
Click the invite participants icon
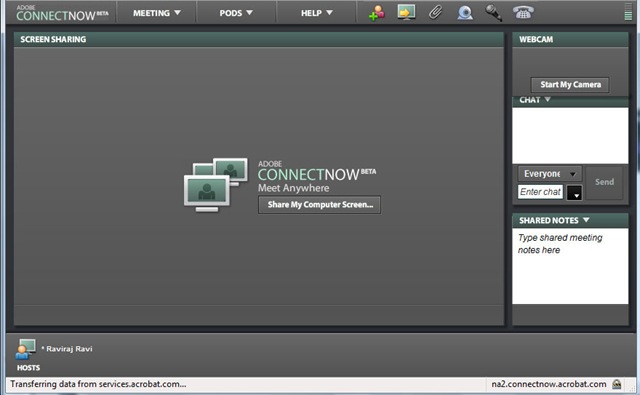[x=376, y=13]
